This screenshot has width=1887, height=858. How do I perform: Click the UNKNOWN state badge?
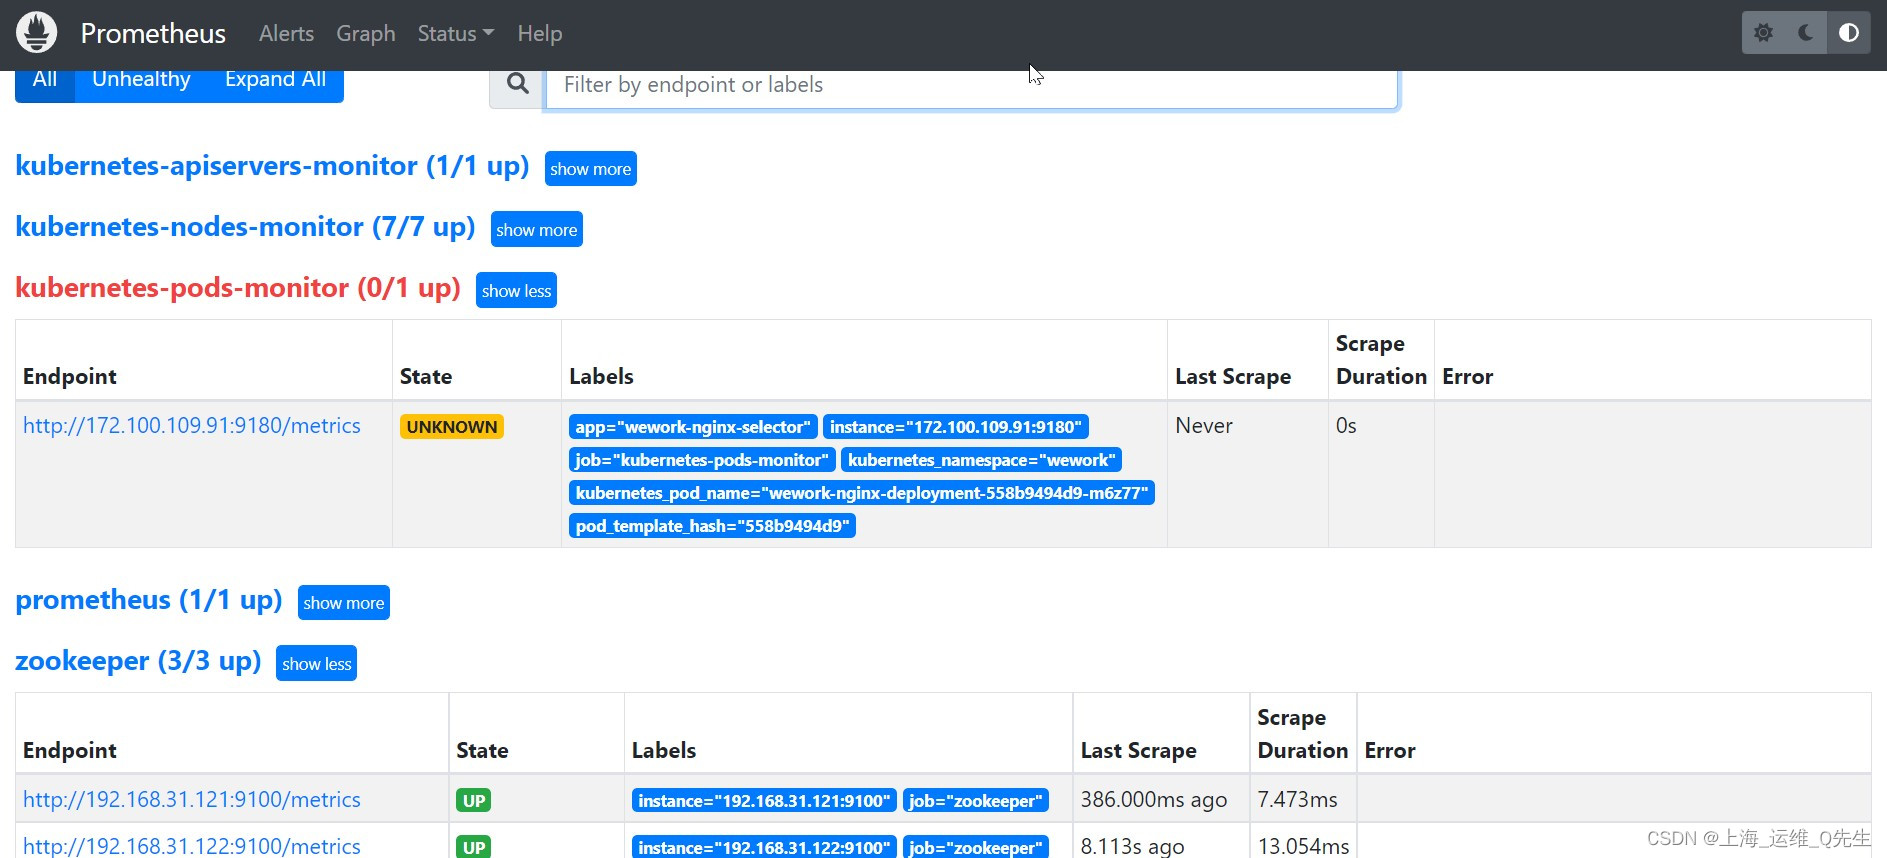452,427
